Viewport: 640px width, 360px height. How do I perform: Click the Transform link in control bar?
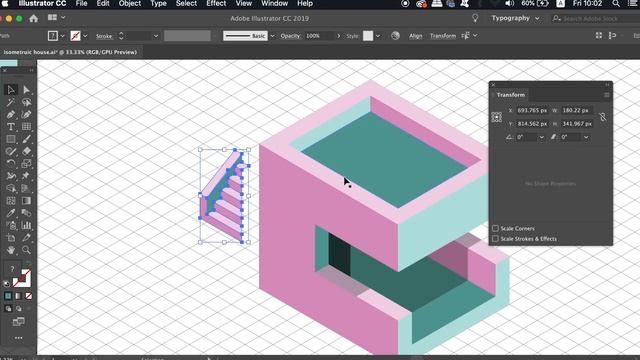442,36
